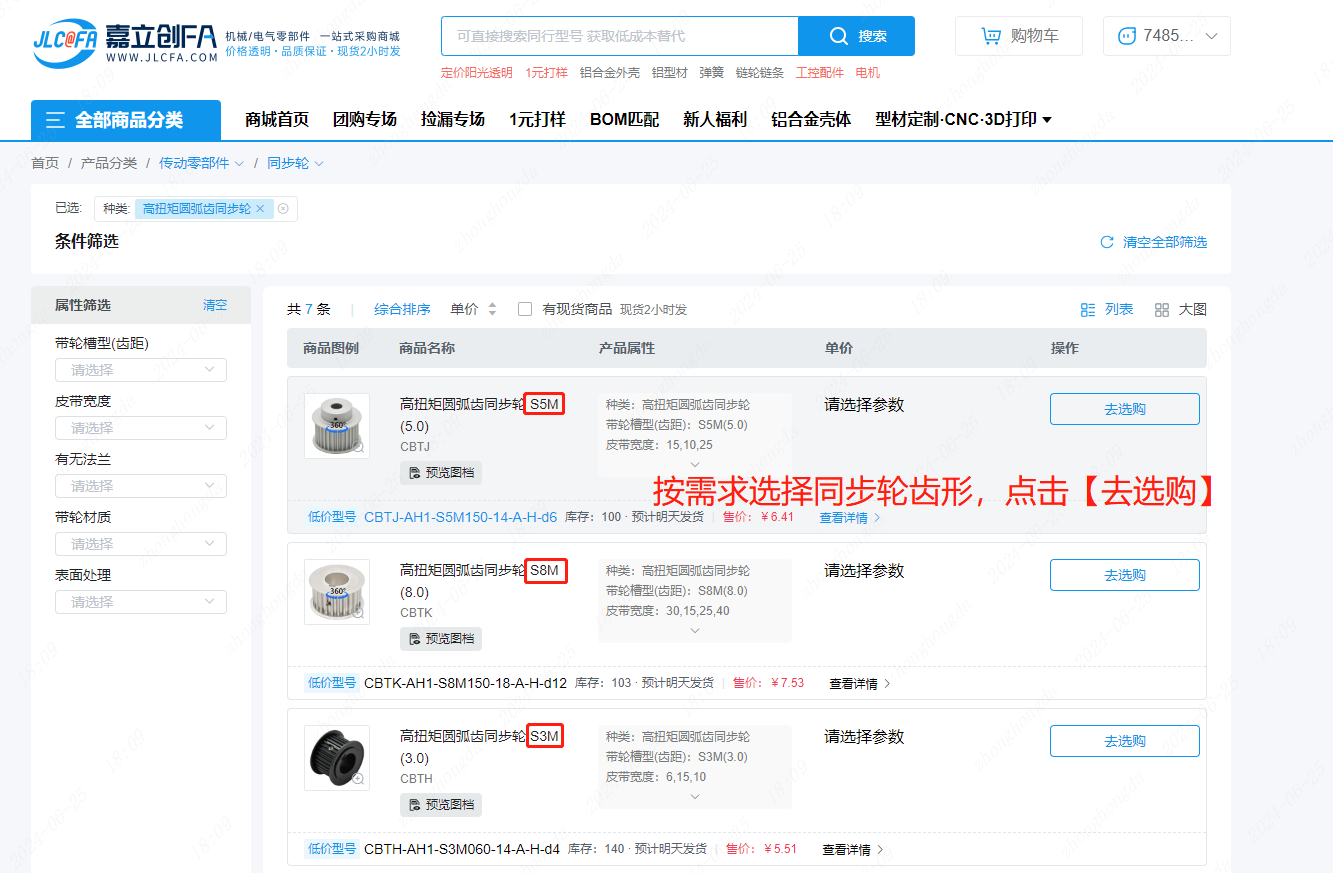Preview drawings for CBTK product
Image resolution: width=1333 pixels, height=873 pixels.
[x=441, y=638]
